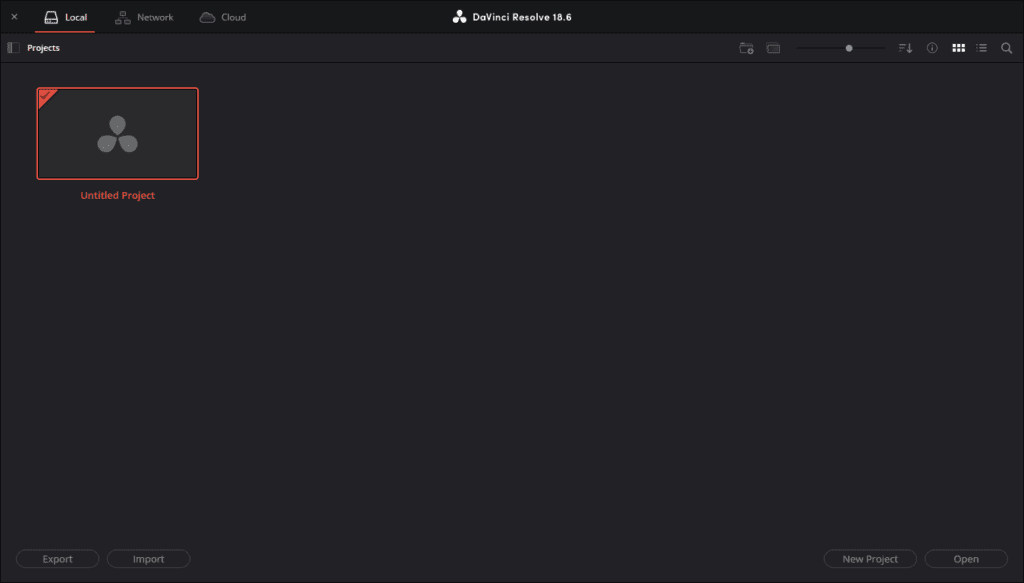1024x583 pixels.
Task: Click the New Project button
Action: point(869,559)
